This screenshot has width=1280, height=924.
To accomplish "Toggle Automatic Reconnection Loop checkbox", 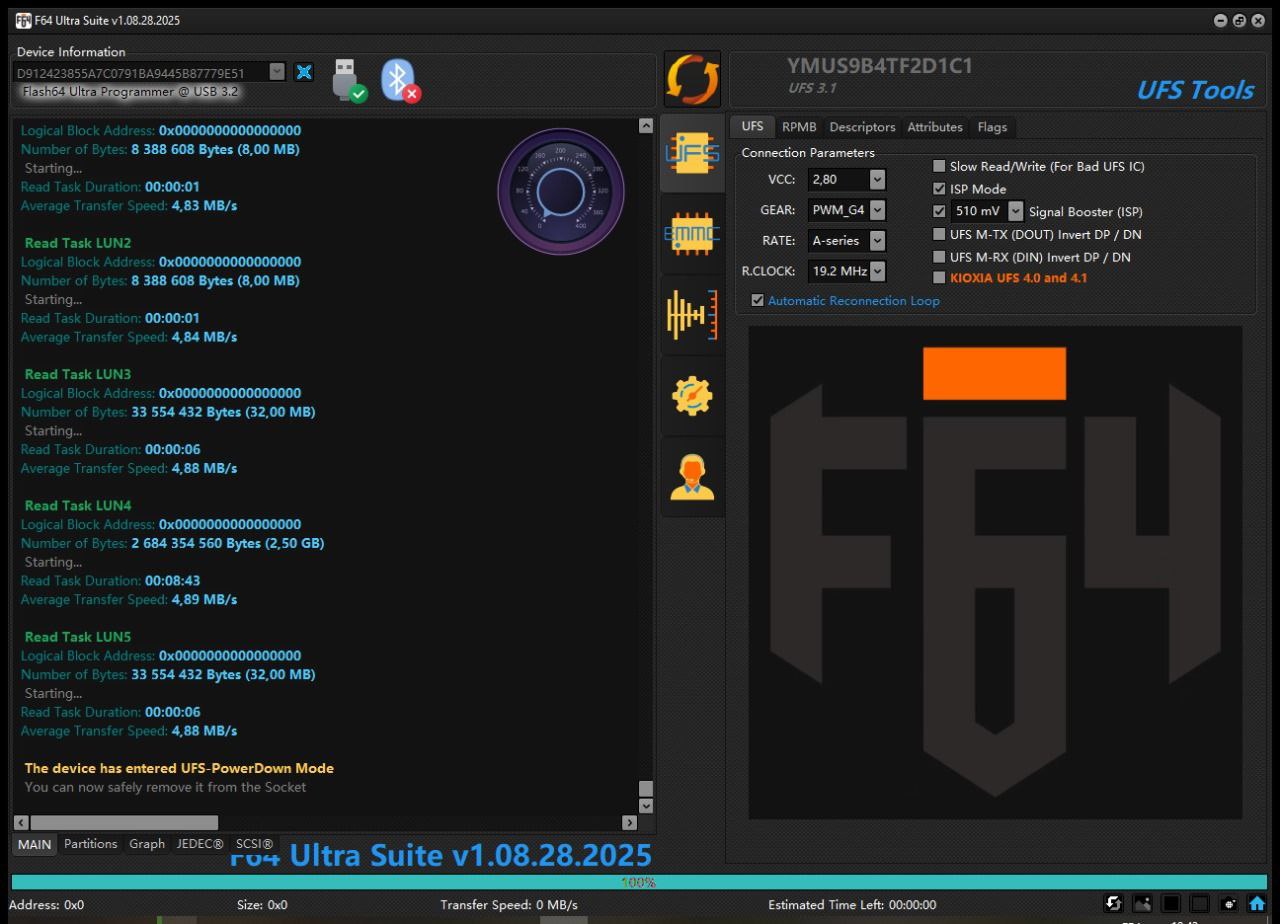I will tap(757, 300).
